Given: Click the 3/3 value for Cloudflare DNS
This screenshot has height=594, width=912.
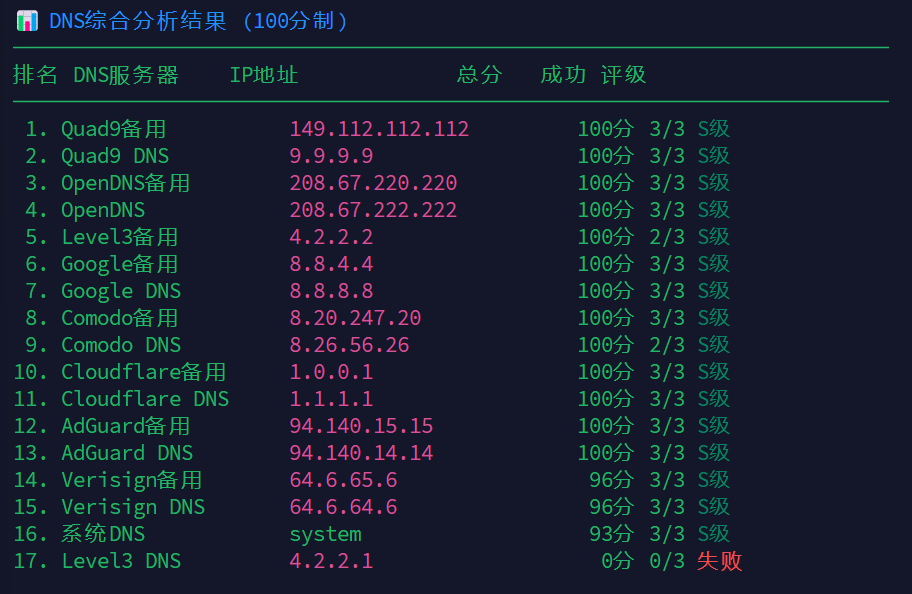Looking at the screenshot, I should (x=667, y=399).
